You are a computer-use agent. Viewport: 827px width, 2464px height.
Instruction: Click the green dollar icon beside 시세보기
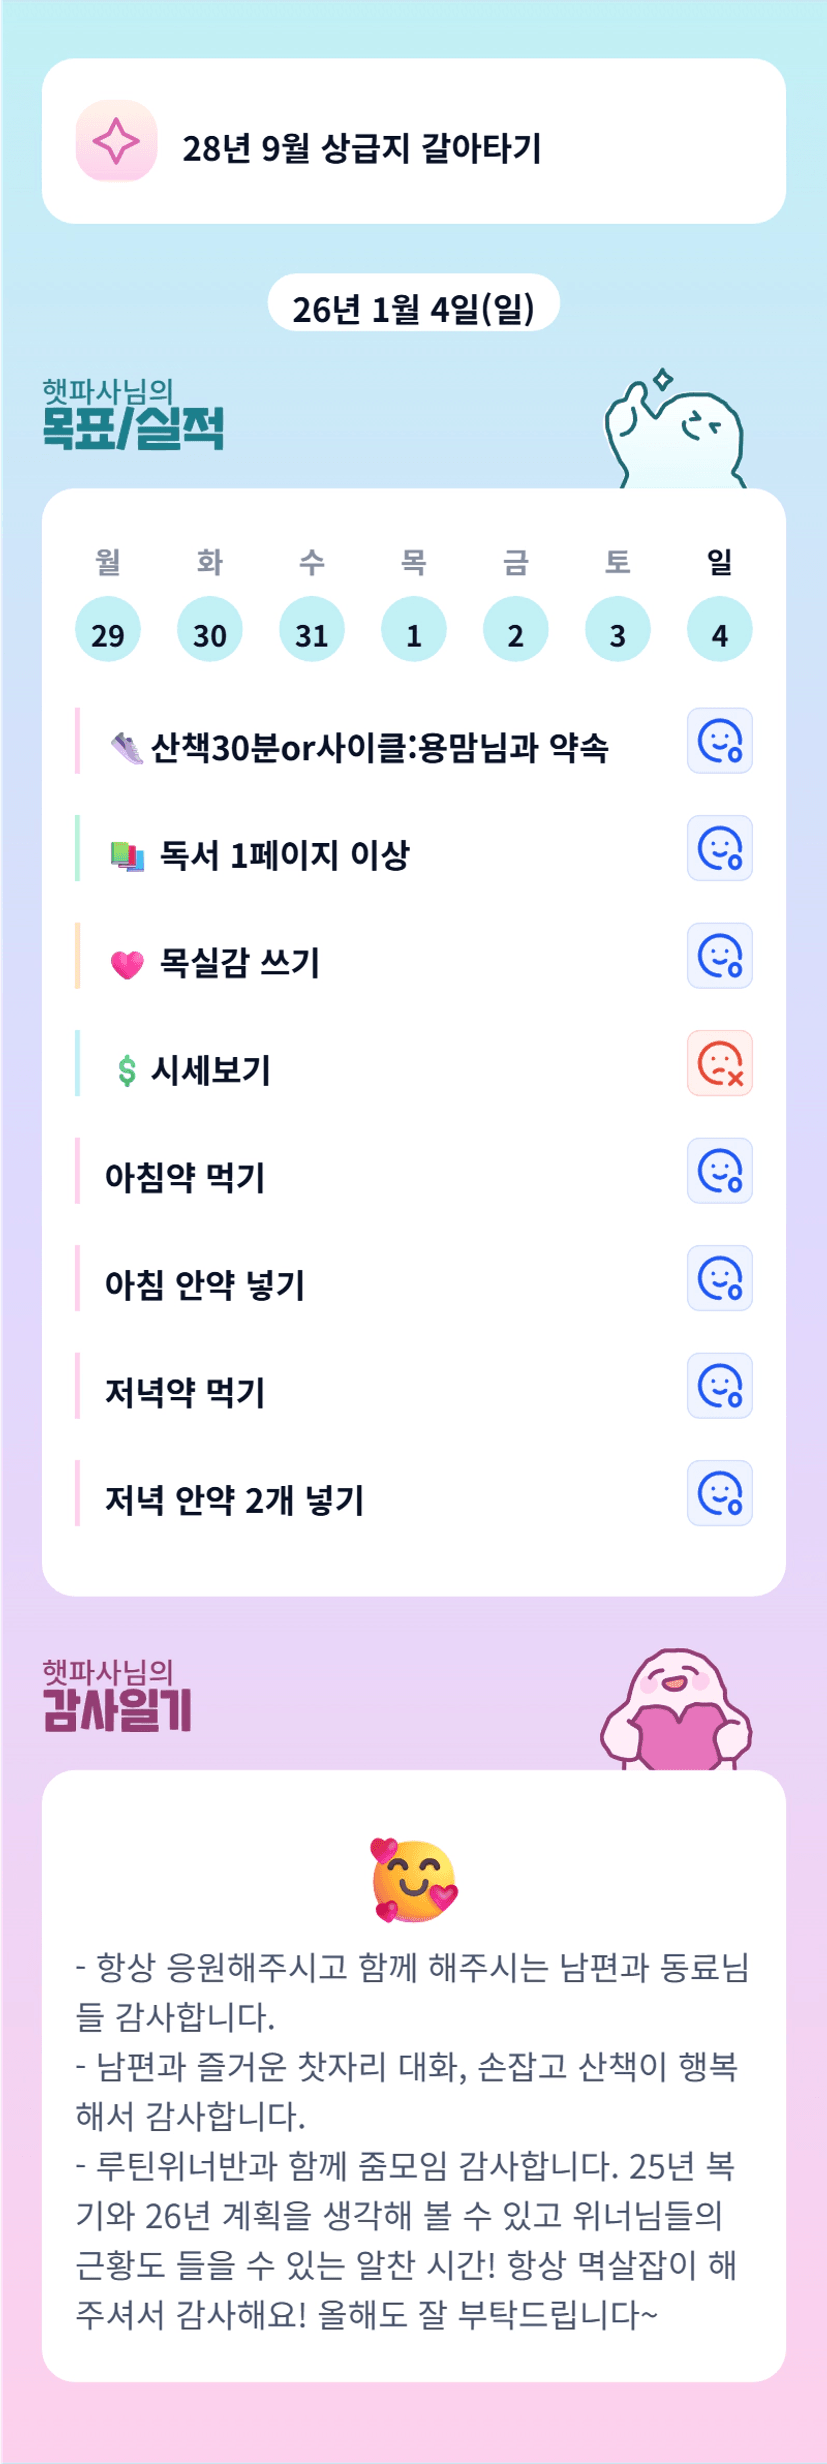coord(127,1071)
